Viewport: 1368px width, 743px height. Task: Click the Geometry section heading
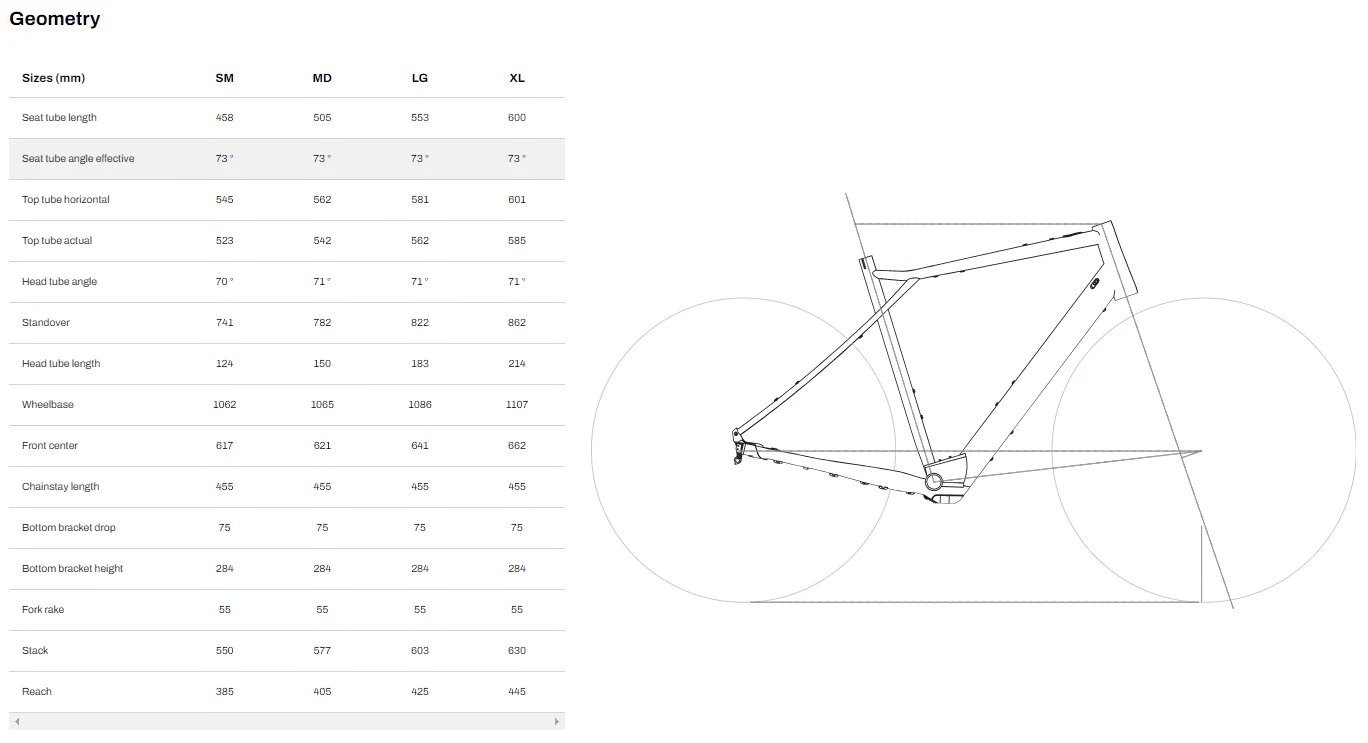[55, 19]
